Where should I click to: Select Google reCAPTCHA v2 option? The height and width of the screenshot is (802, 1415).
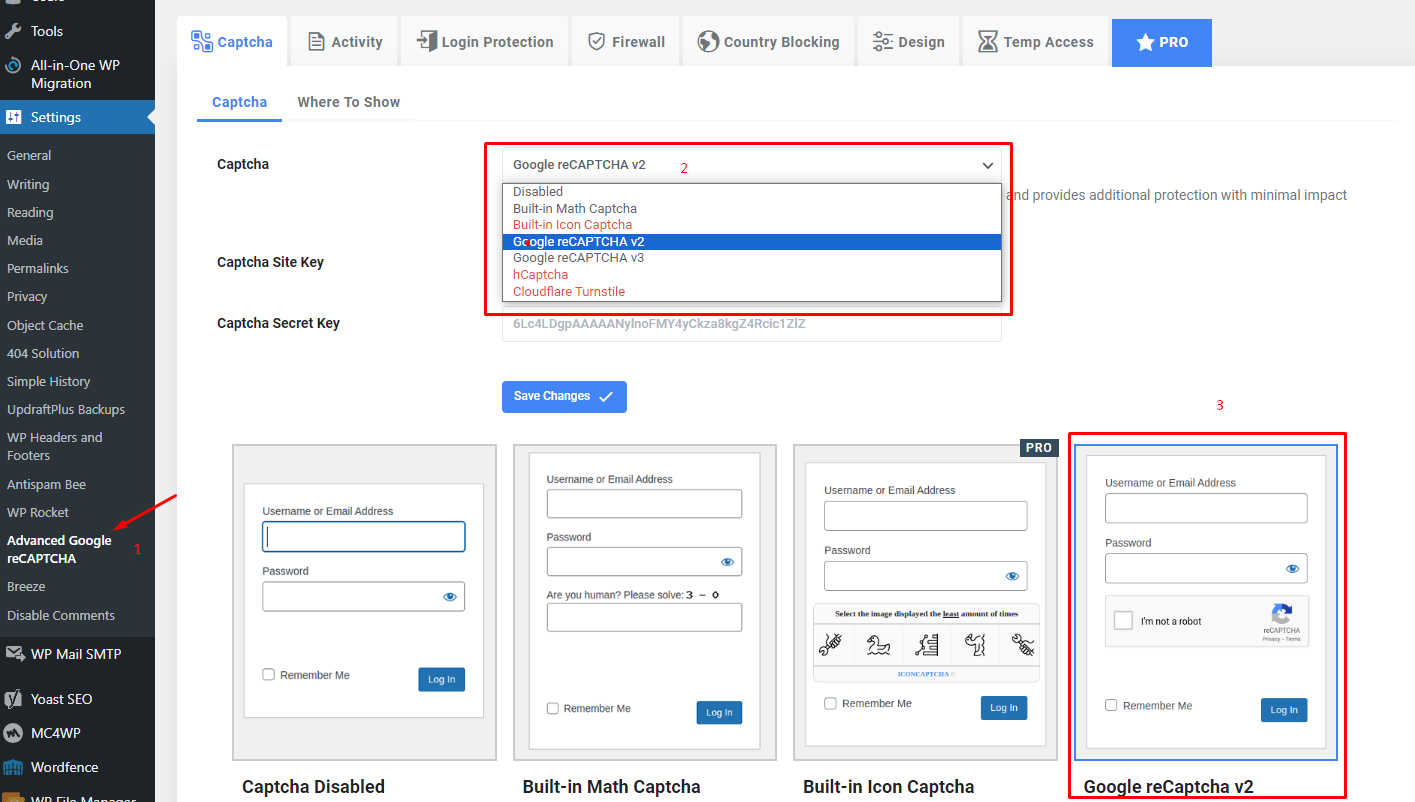(752, 241)
